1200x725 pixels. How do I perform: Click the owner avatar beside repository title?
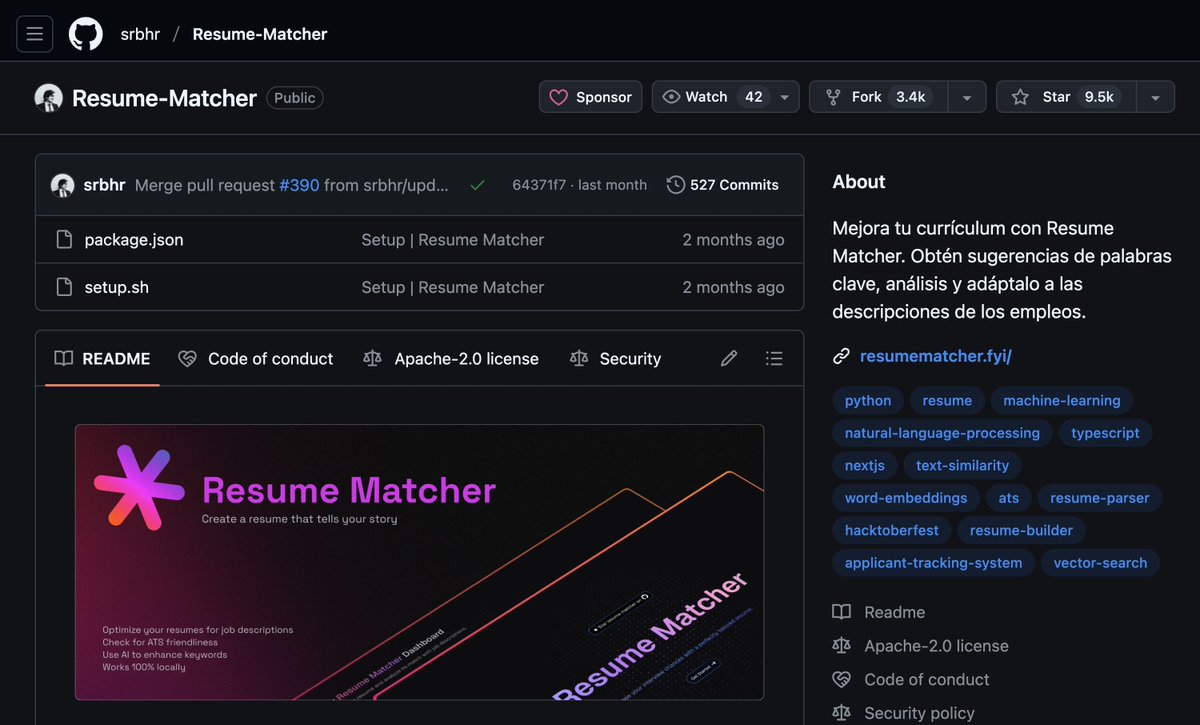(49, 97)
